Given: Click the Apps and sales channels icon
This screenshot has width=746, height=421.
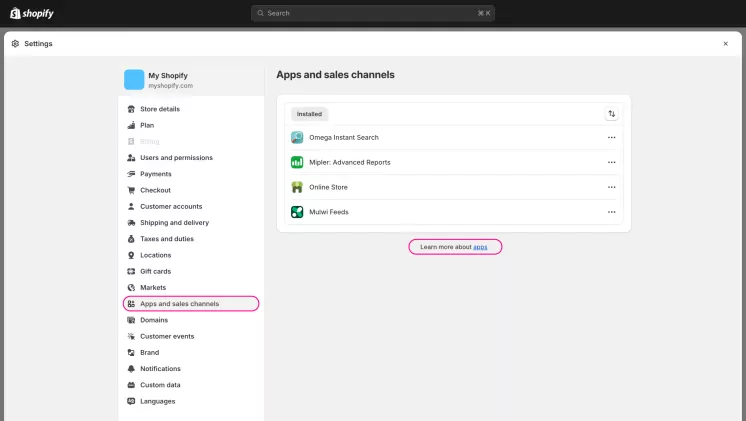Looking at the screenshot, I should coord(131,304).
